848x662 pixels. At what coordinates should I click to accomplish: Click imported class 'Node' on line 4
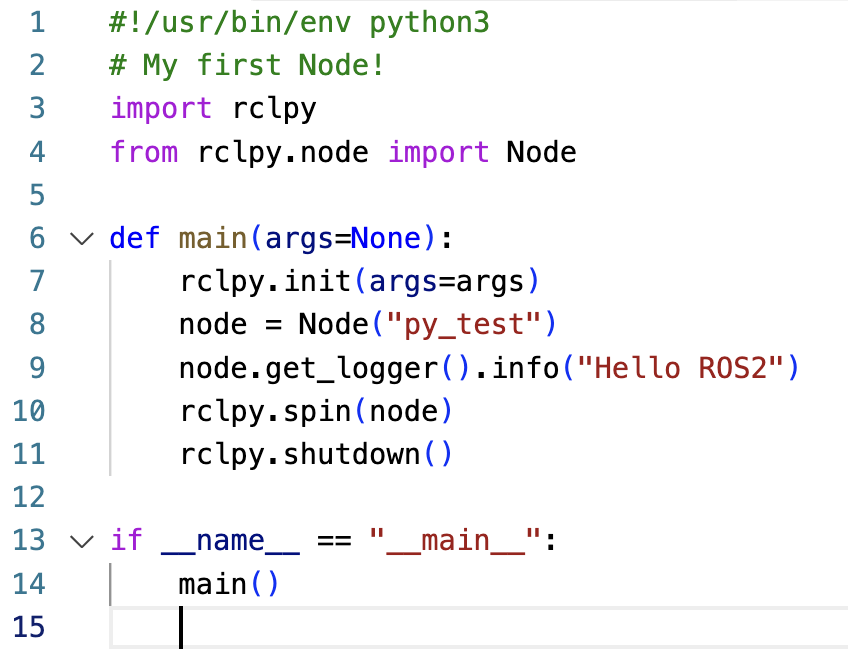click(541, 152)
